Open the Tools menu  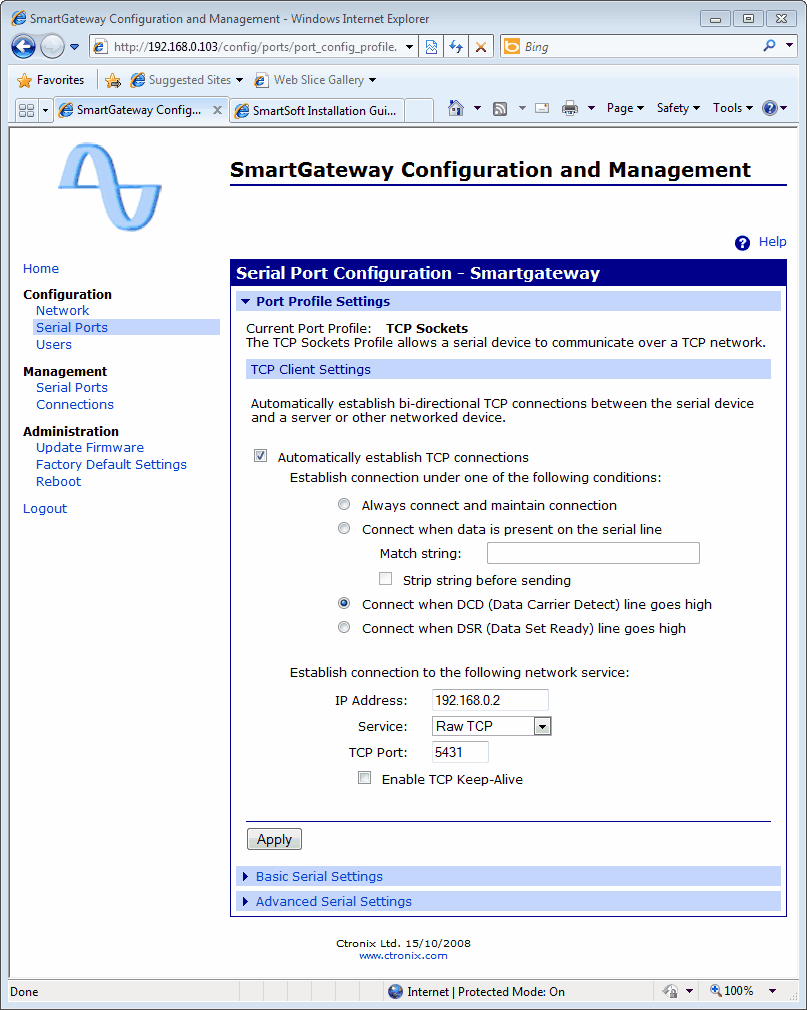pyautogui.click(x=733, y=108)
